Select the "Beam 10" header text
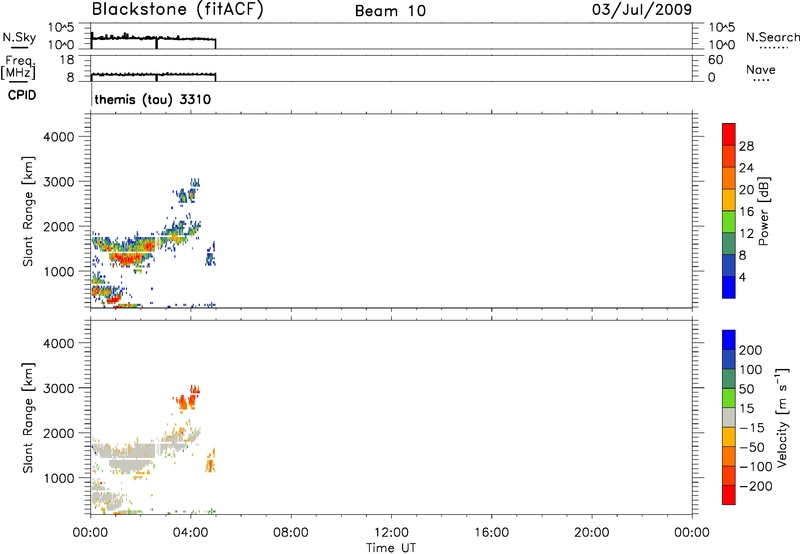800x554 pixels. 390,11
